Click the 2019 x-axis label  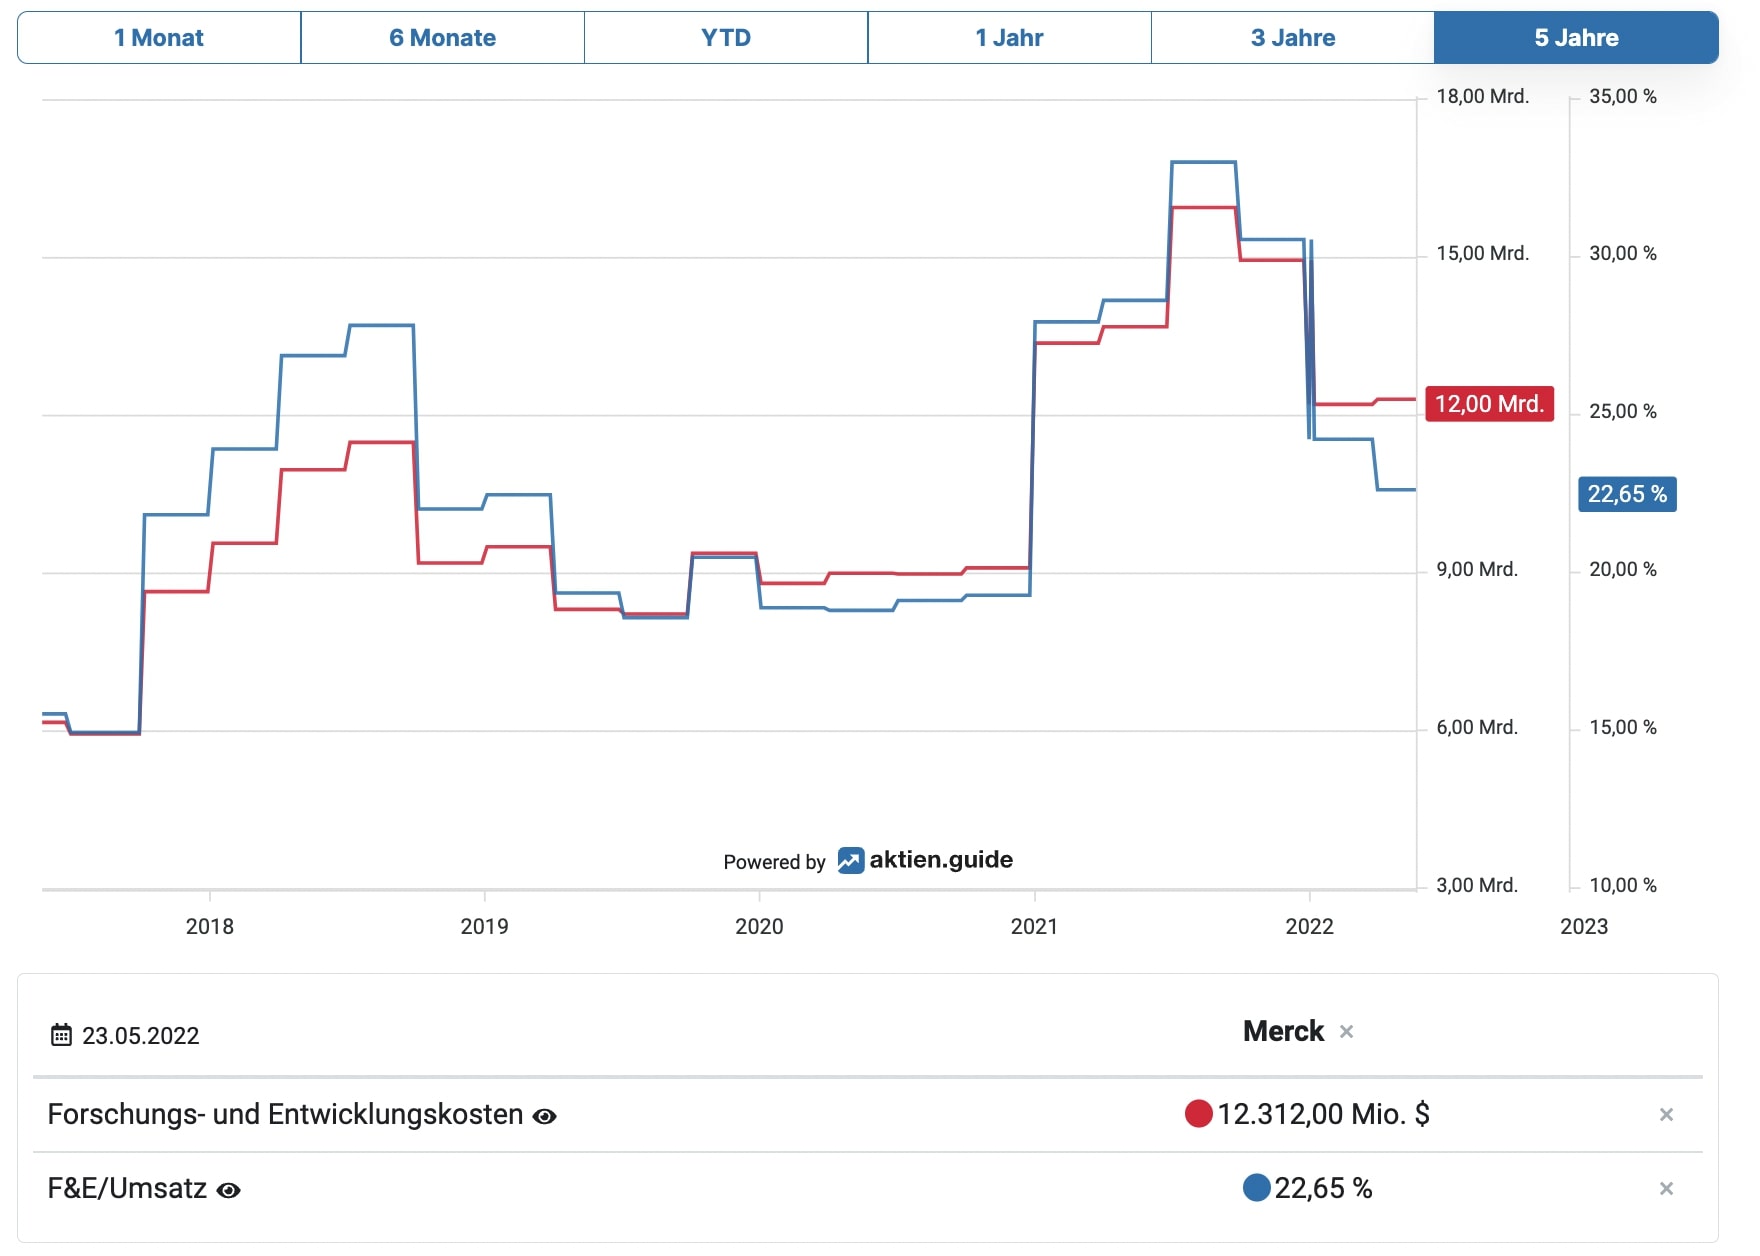coord(484,927)
